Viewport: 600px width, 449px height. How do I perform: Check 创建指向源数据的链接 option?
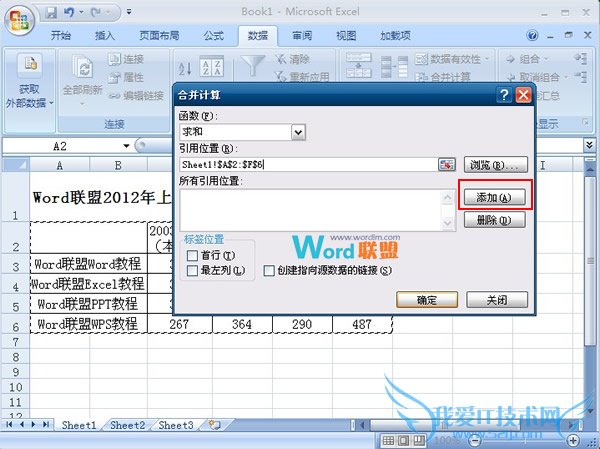coord(269,271)
